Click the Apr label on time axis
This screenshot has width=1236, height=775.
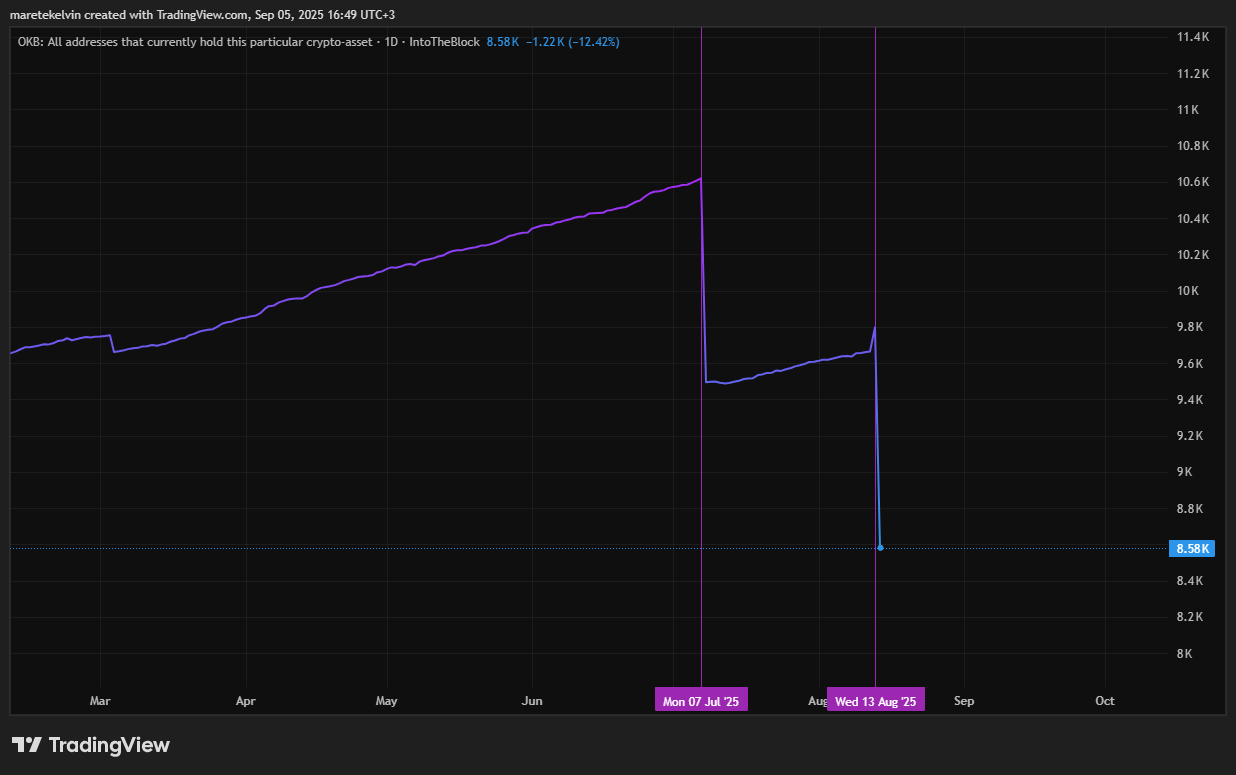[x=246, y=701]
